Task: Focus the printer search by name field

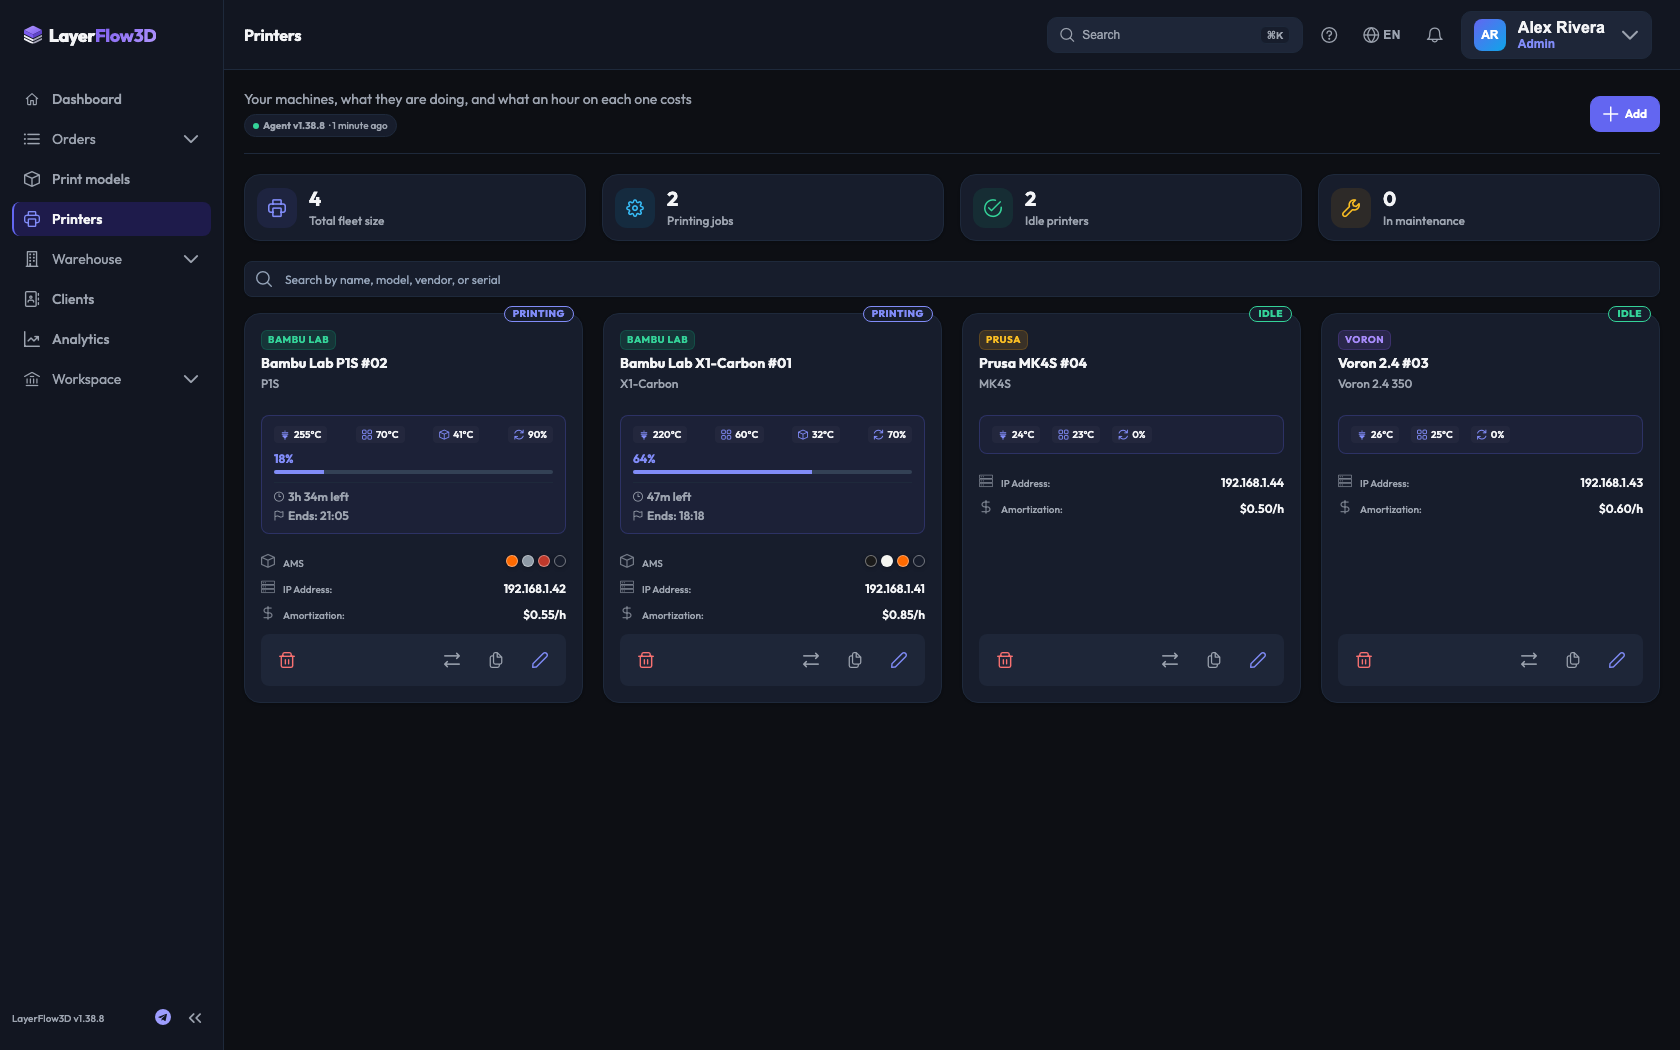Action: coord(952,279)
